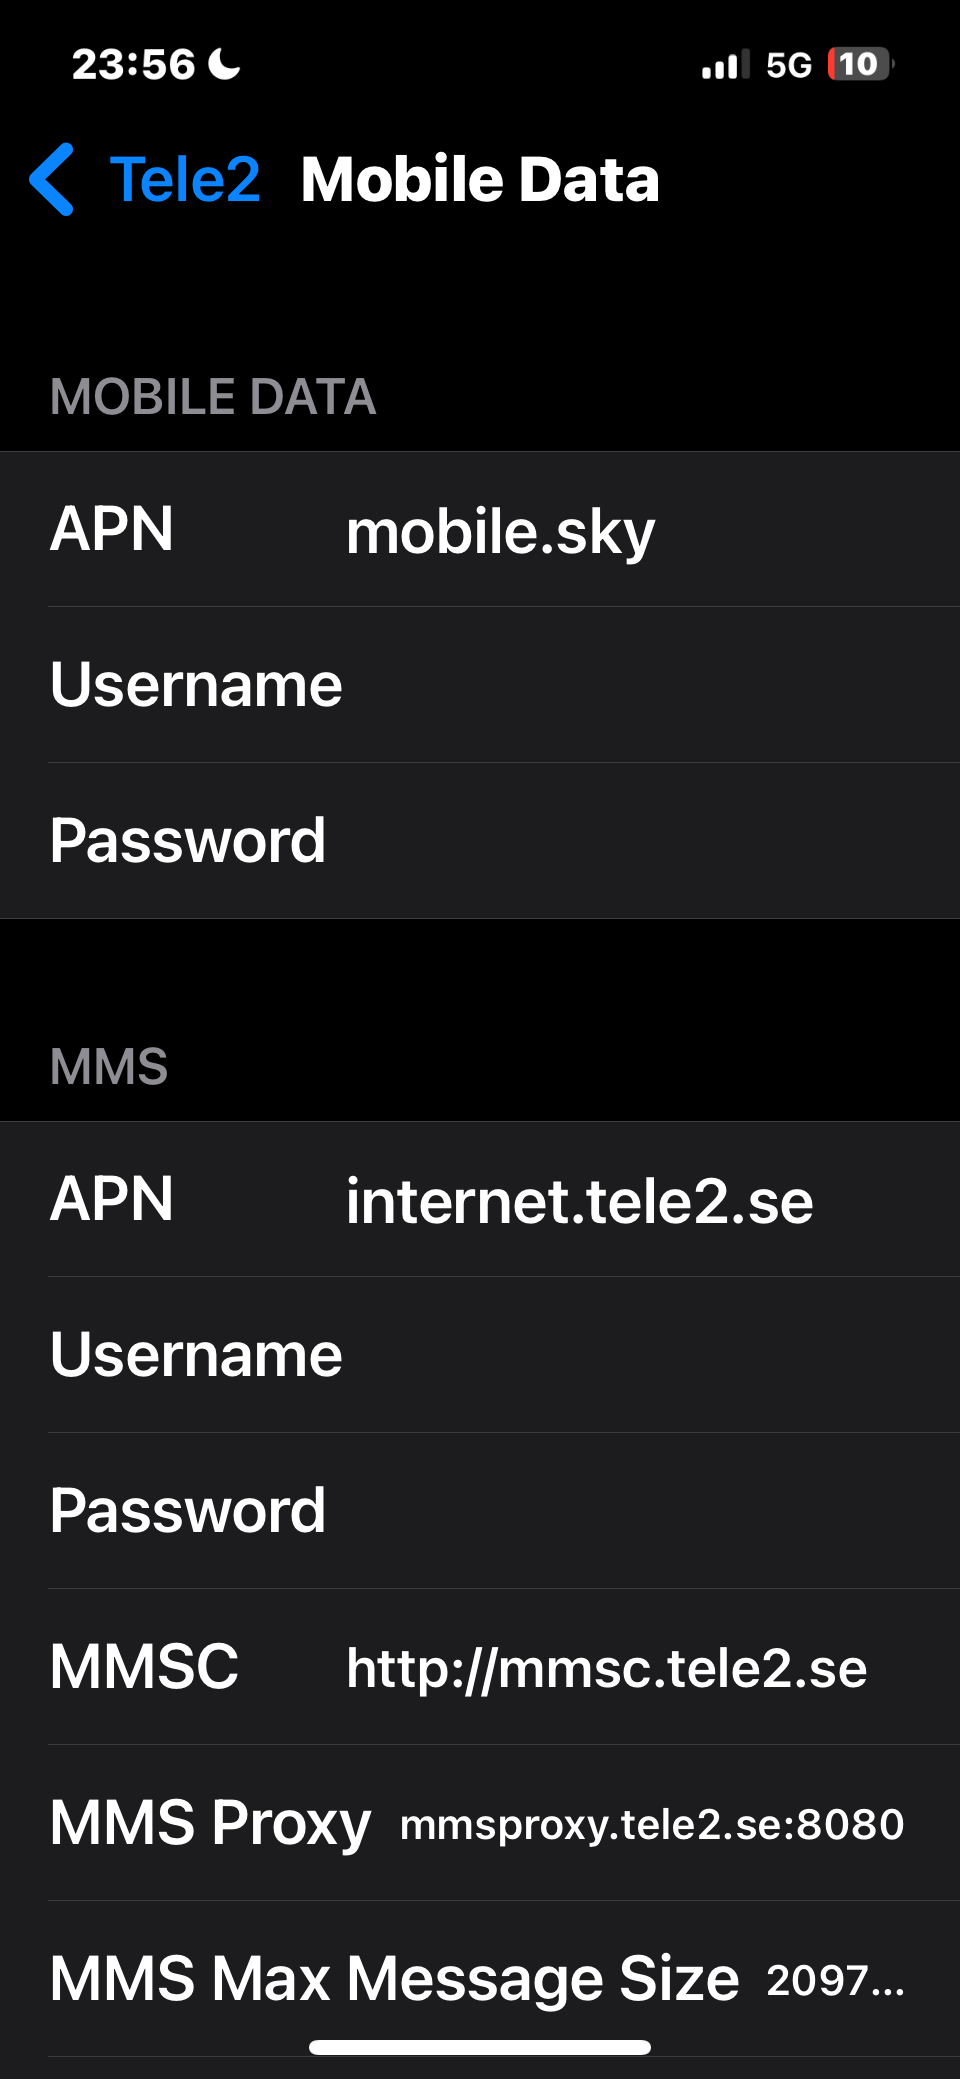Tap the 5G network indicator
960x2079 pixels.
(788, 65)
